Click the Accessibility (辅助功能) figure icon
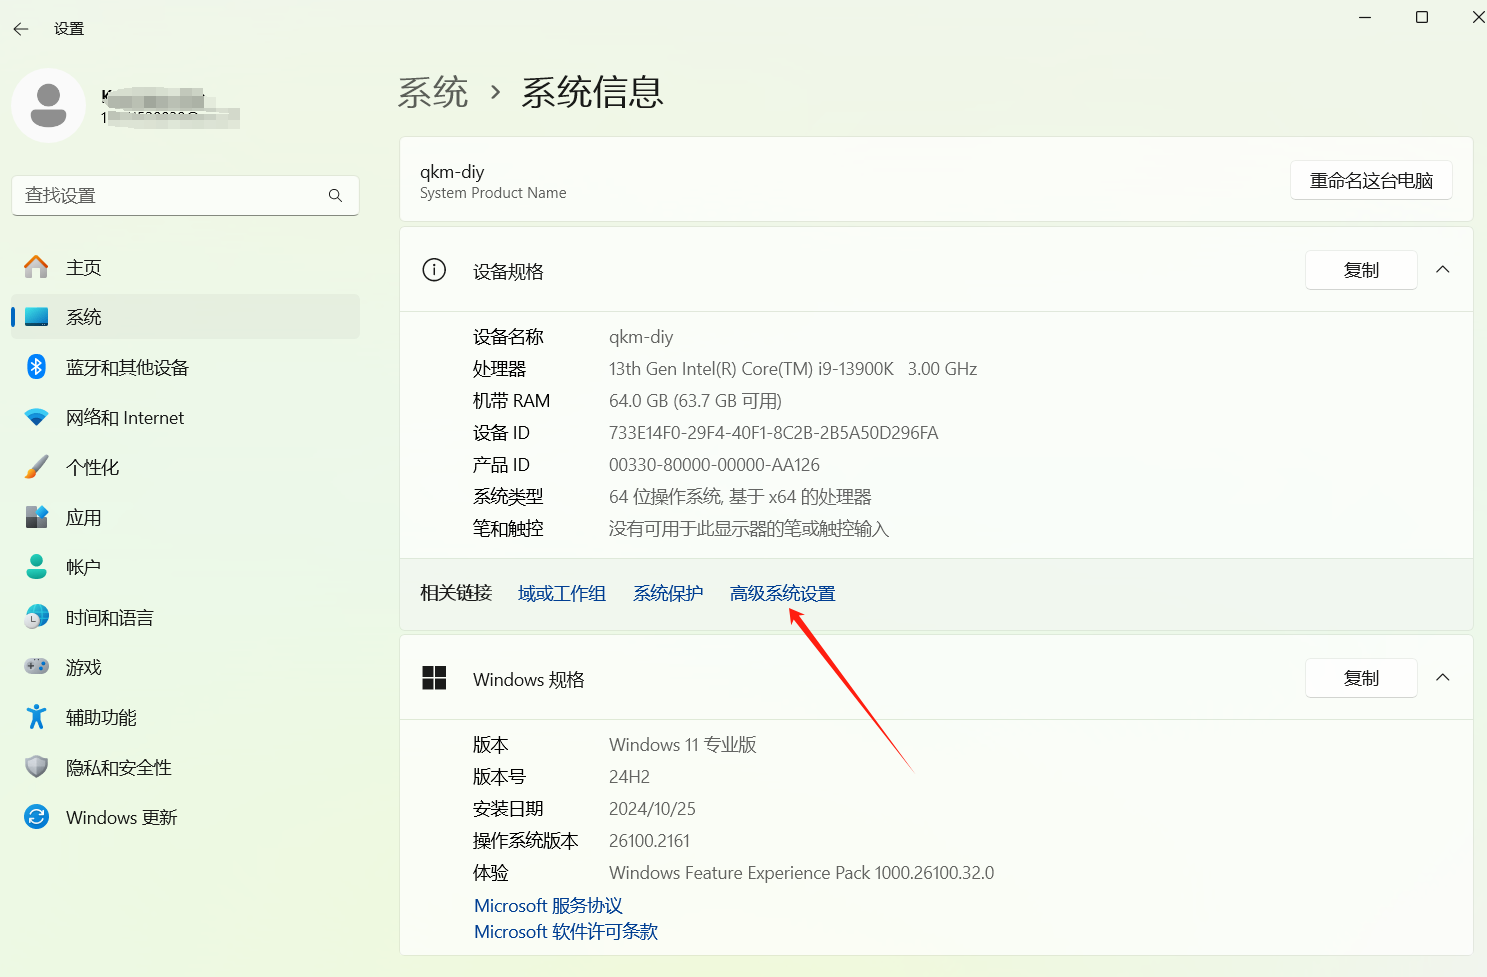The height and width of the screenshot is (977, 1487). click(36, 717)
